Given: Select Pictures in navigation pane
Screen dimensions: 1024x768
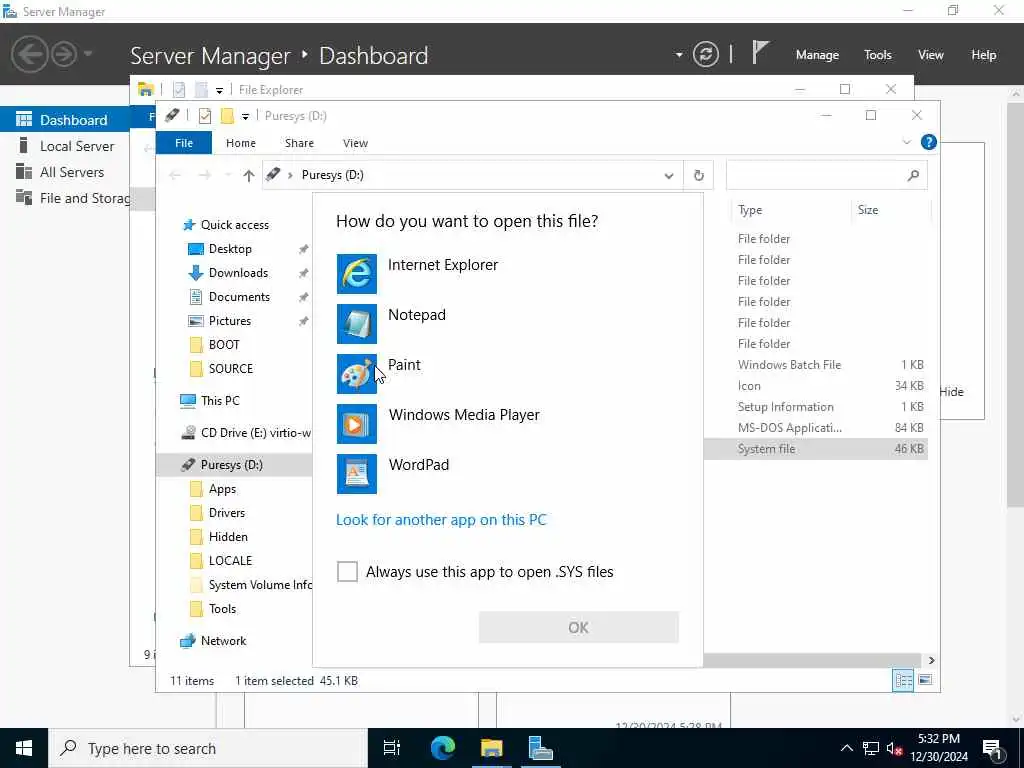Looking at the screenshot, I should click(x=230, y=321).
